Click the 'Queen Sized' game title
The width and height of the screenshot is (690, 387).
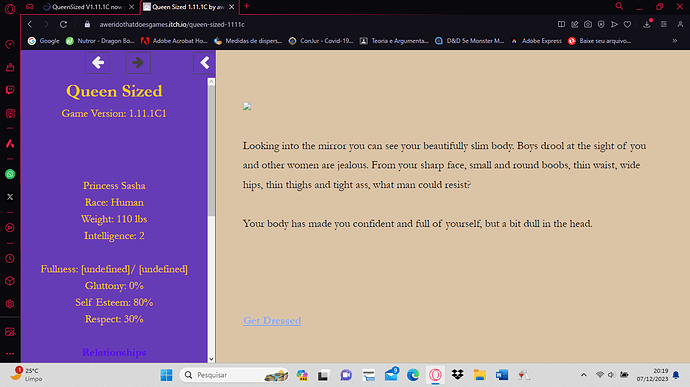pyautogui.click(x=114, y=91)
